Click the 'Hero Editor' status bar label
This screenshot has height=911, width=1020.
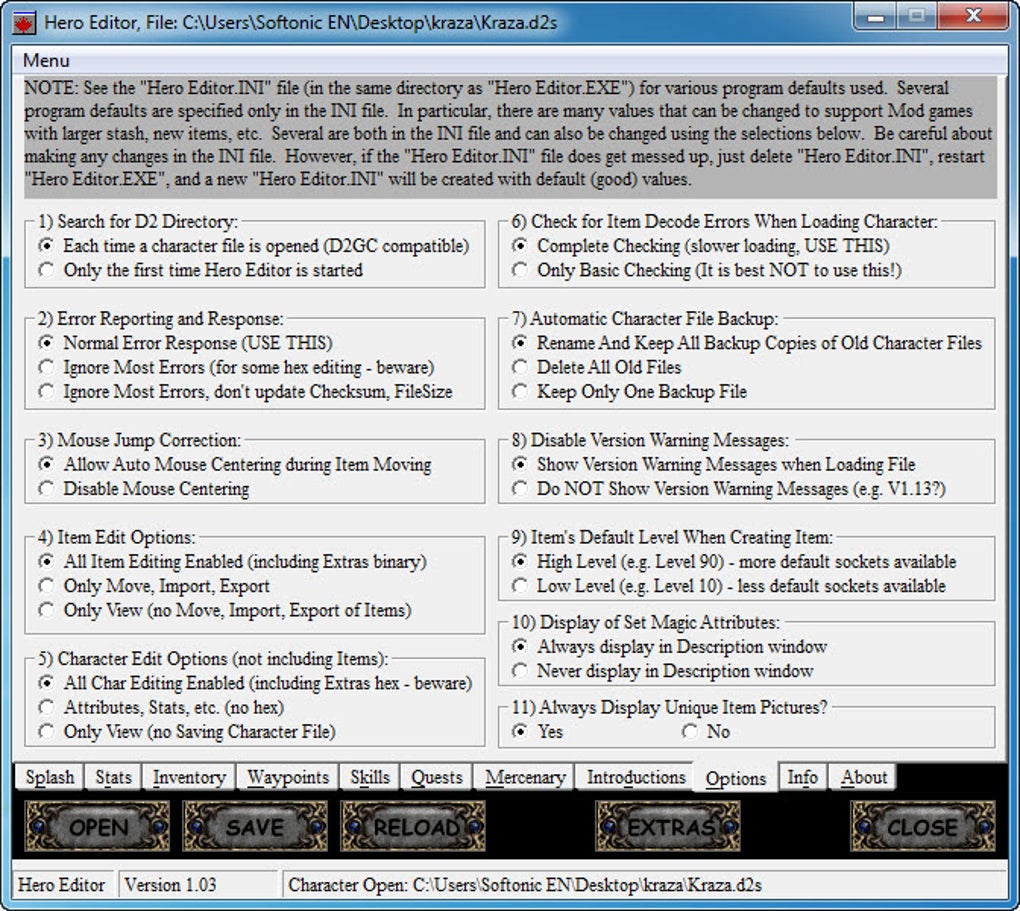(x=61, y=885)
